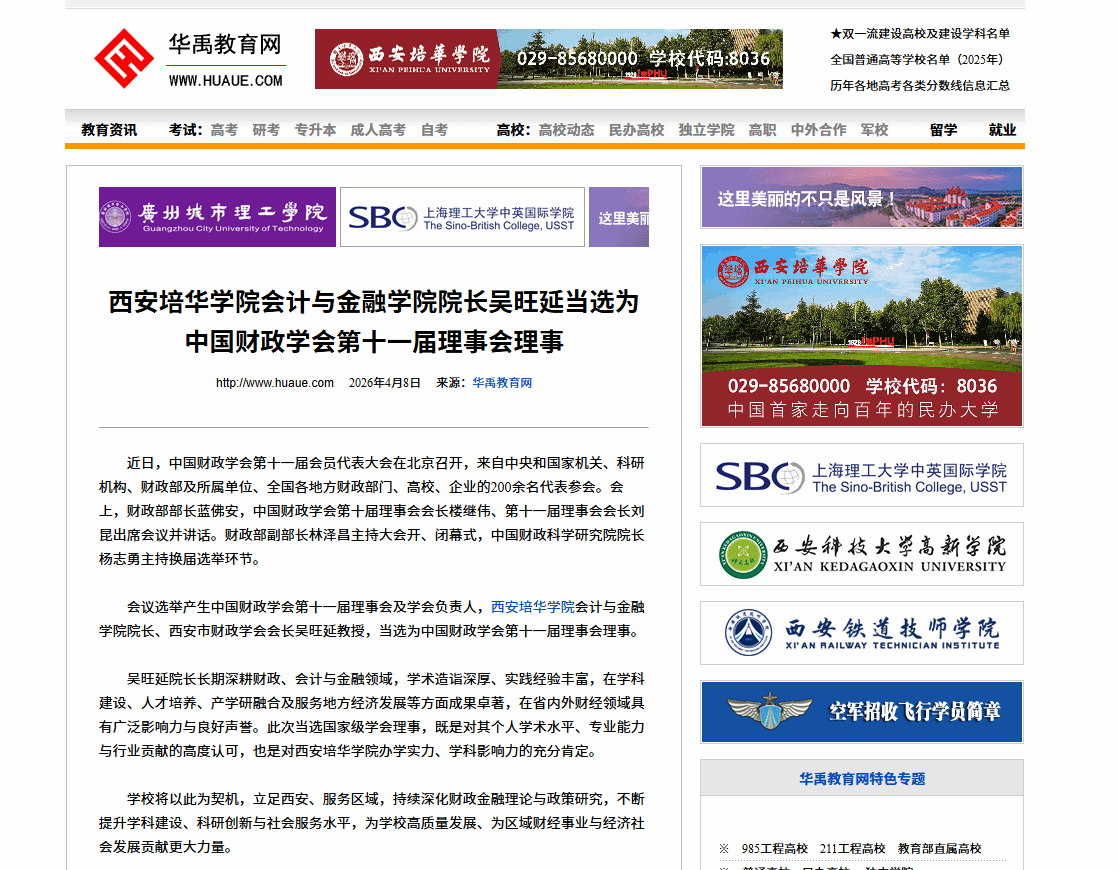1118x870 pixels.
Task: Open 专升本 navigation item
Action: click(x=315, y=130)
